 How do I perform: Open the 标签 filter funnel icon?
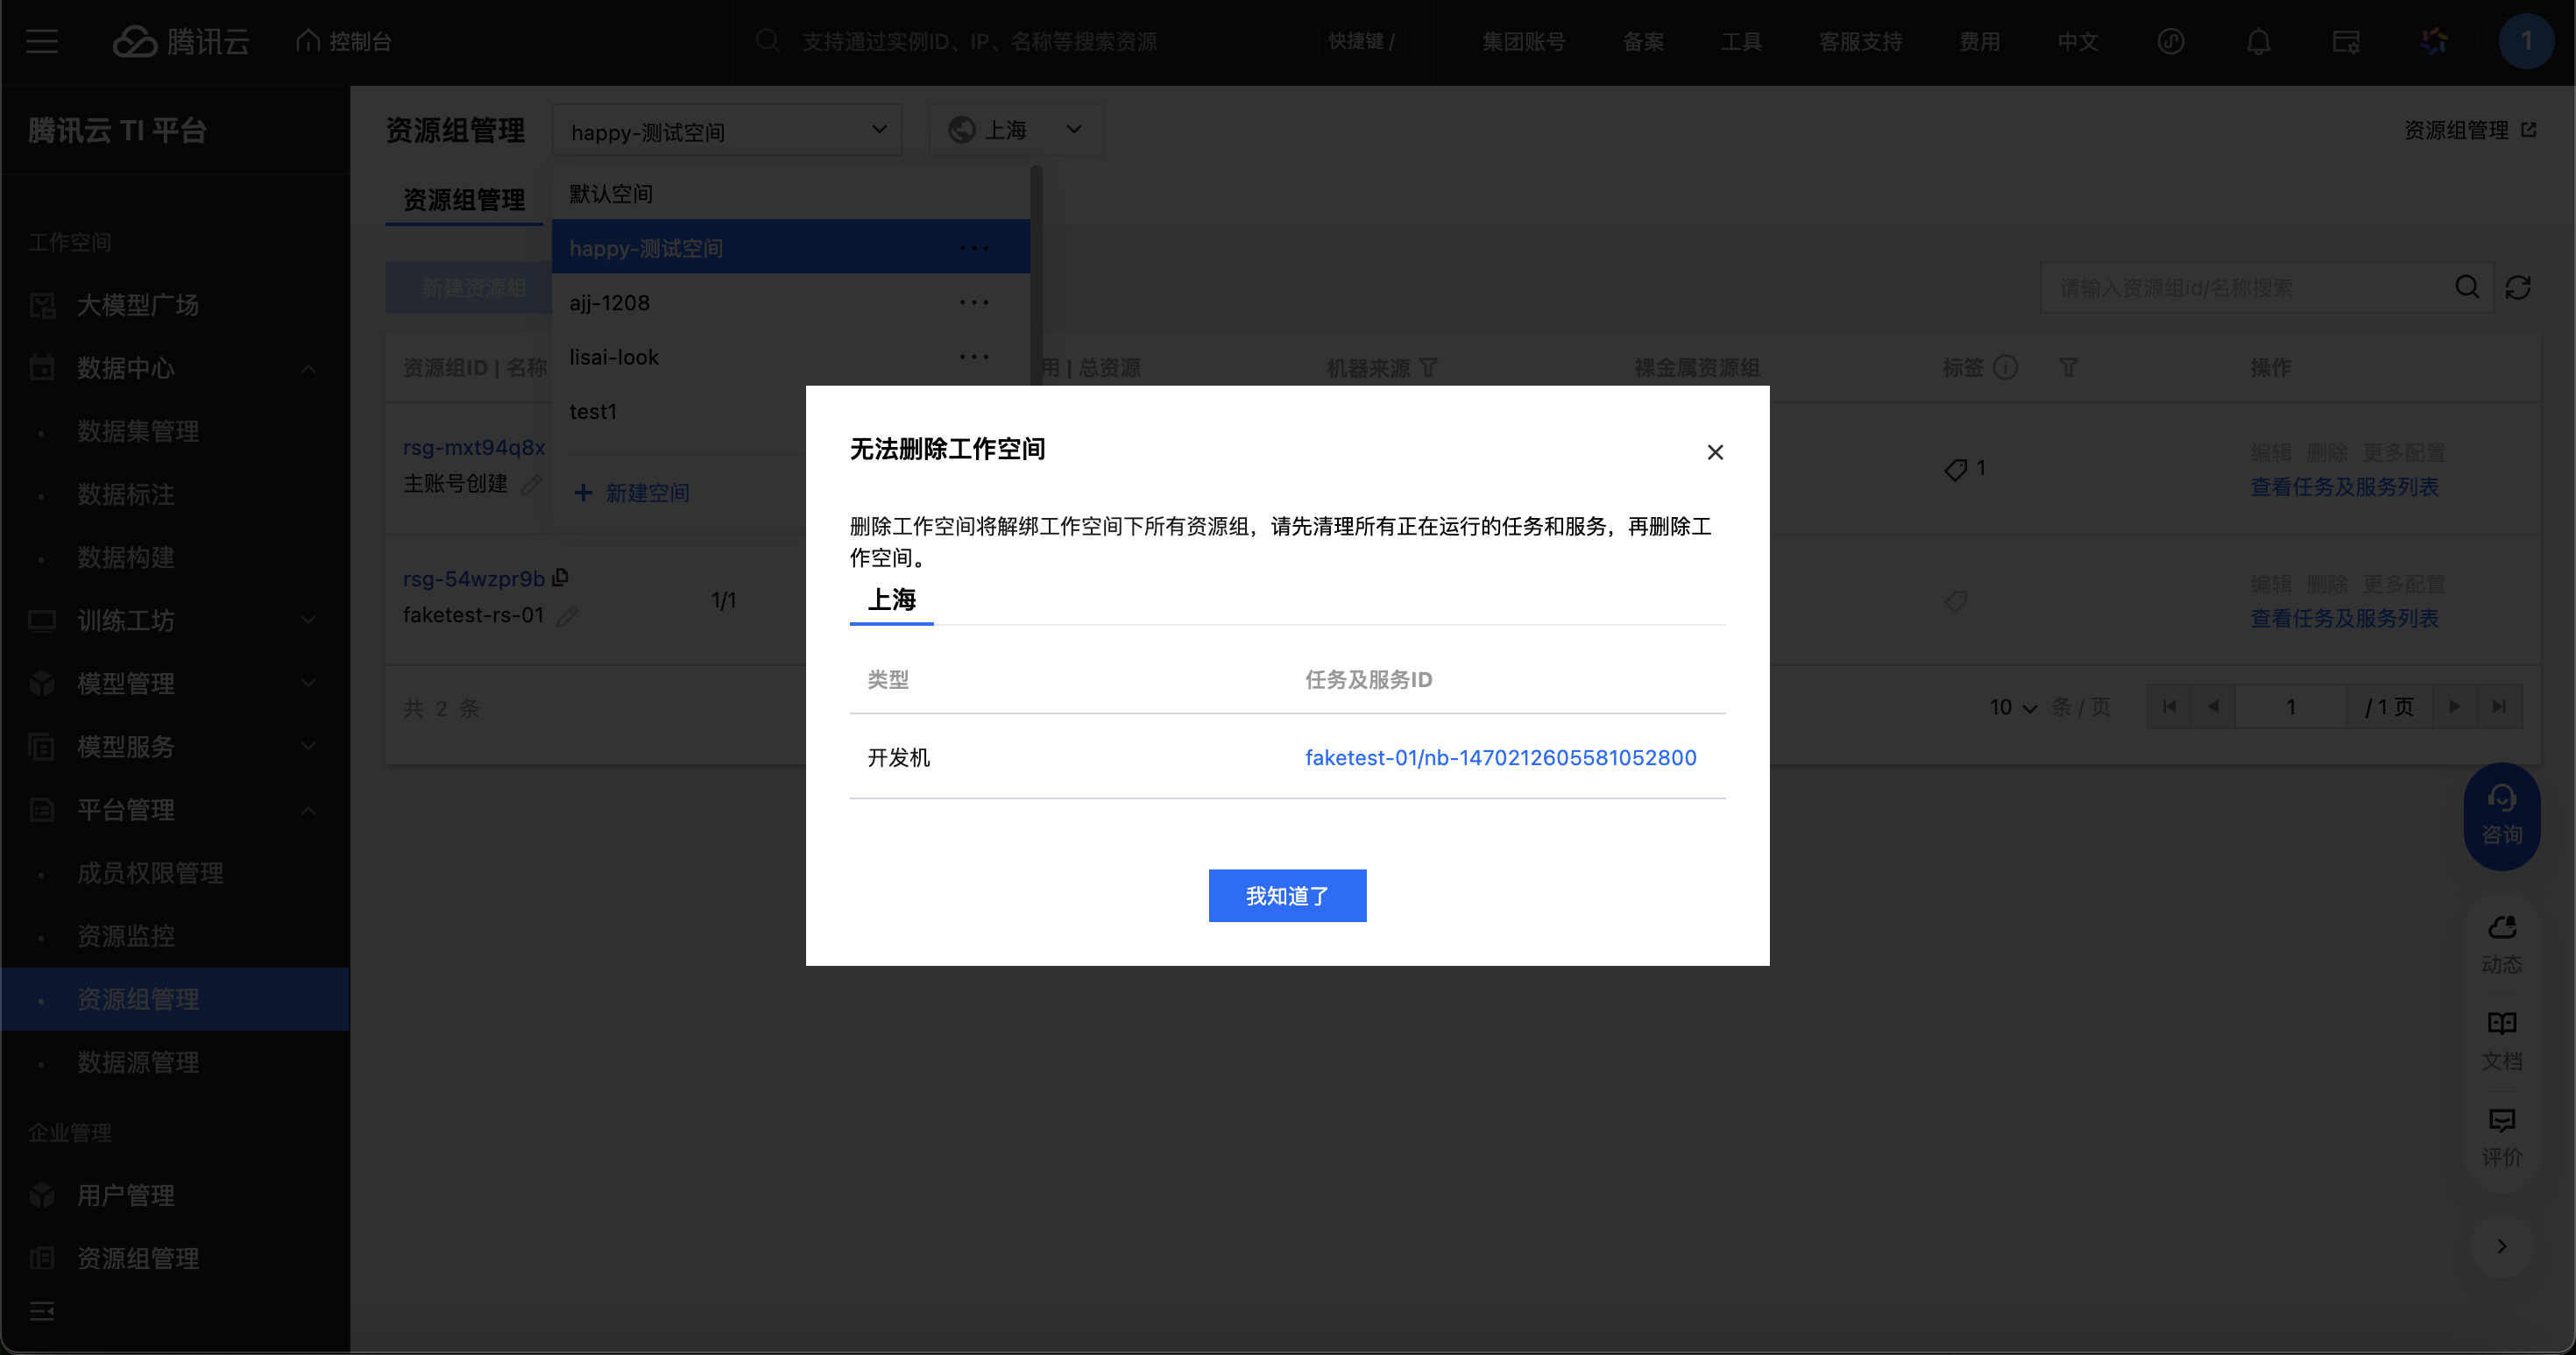[2068, 368]
